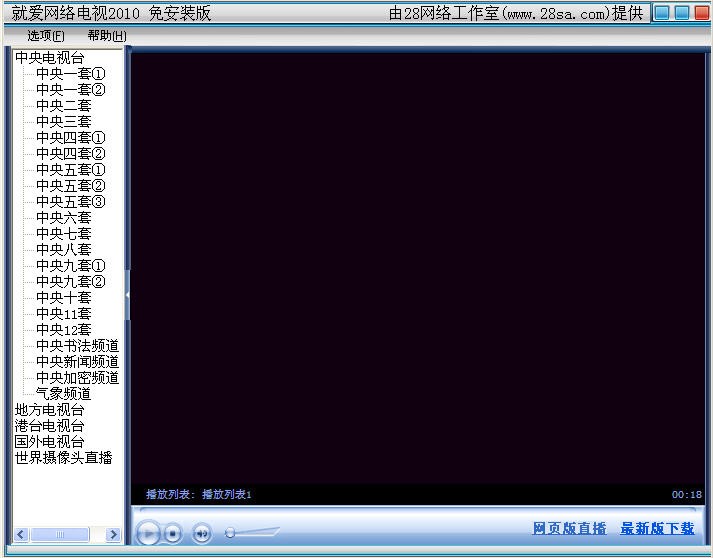
Task: Open the 中央书法频道 channel
Action: click(77, 346)
